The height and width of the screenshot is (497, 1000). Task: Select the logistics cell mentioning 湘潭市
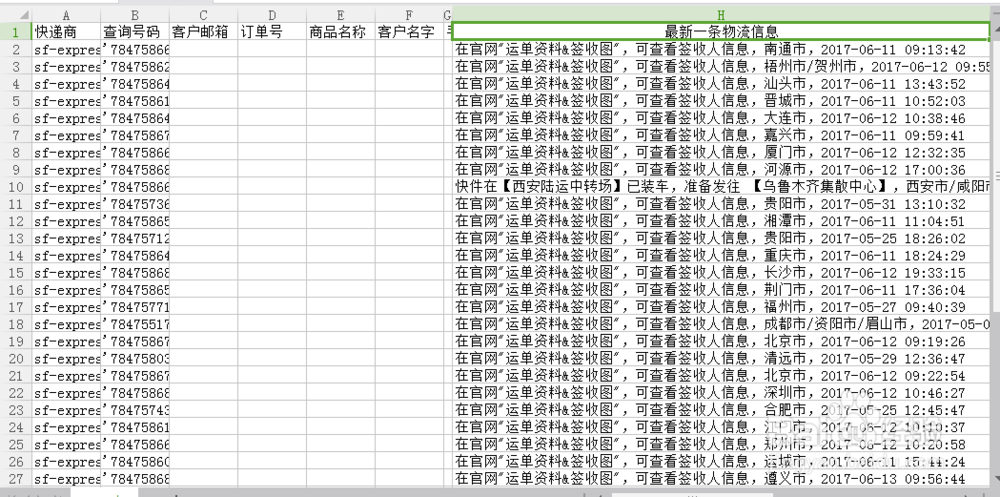[x=721, y=221]
